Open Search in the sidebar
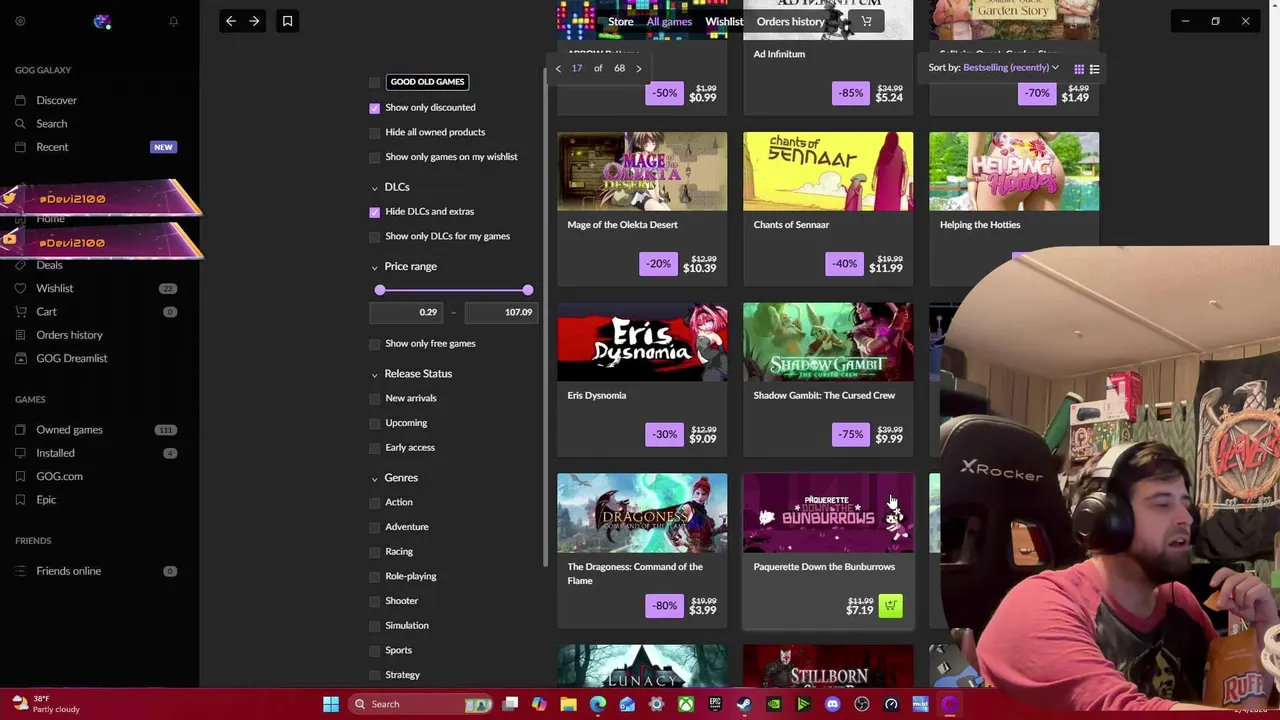Screen dimensions: 1280x720 point(52,124)
